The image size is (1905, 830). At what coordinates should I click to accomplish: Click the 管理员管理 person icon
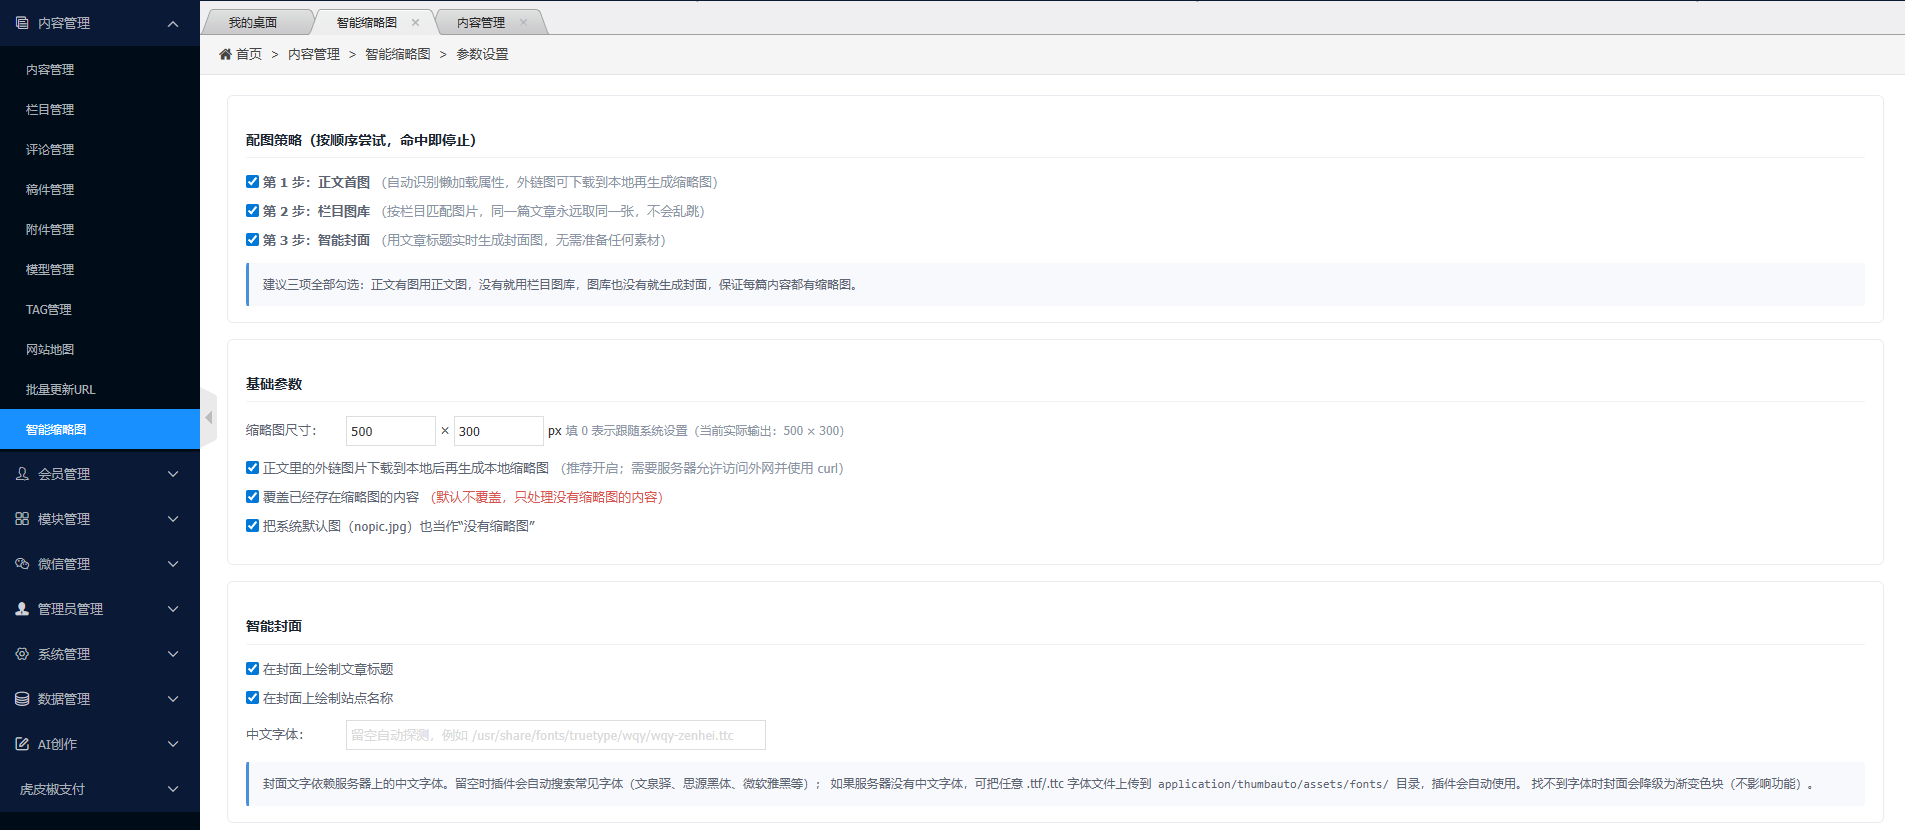[x=22, y=609]
